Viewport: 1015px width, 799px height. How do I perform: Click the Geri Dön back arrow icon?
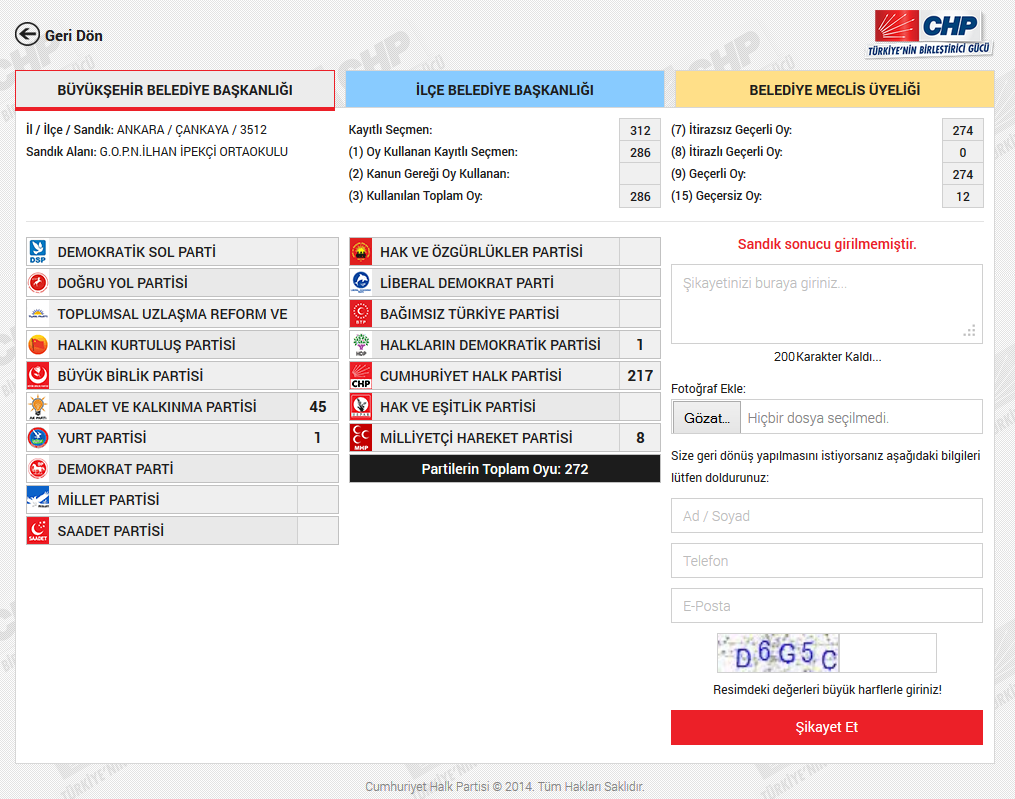[27, 34]
